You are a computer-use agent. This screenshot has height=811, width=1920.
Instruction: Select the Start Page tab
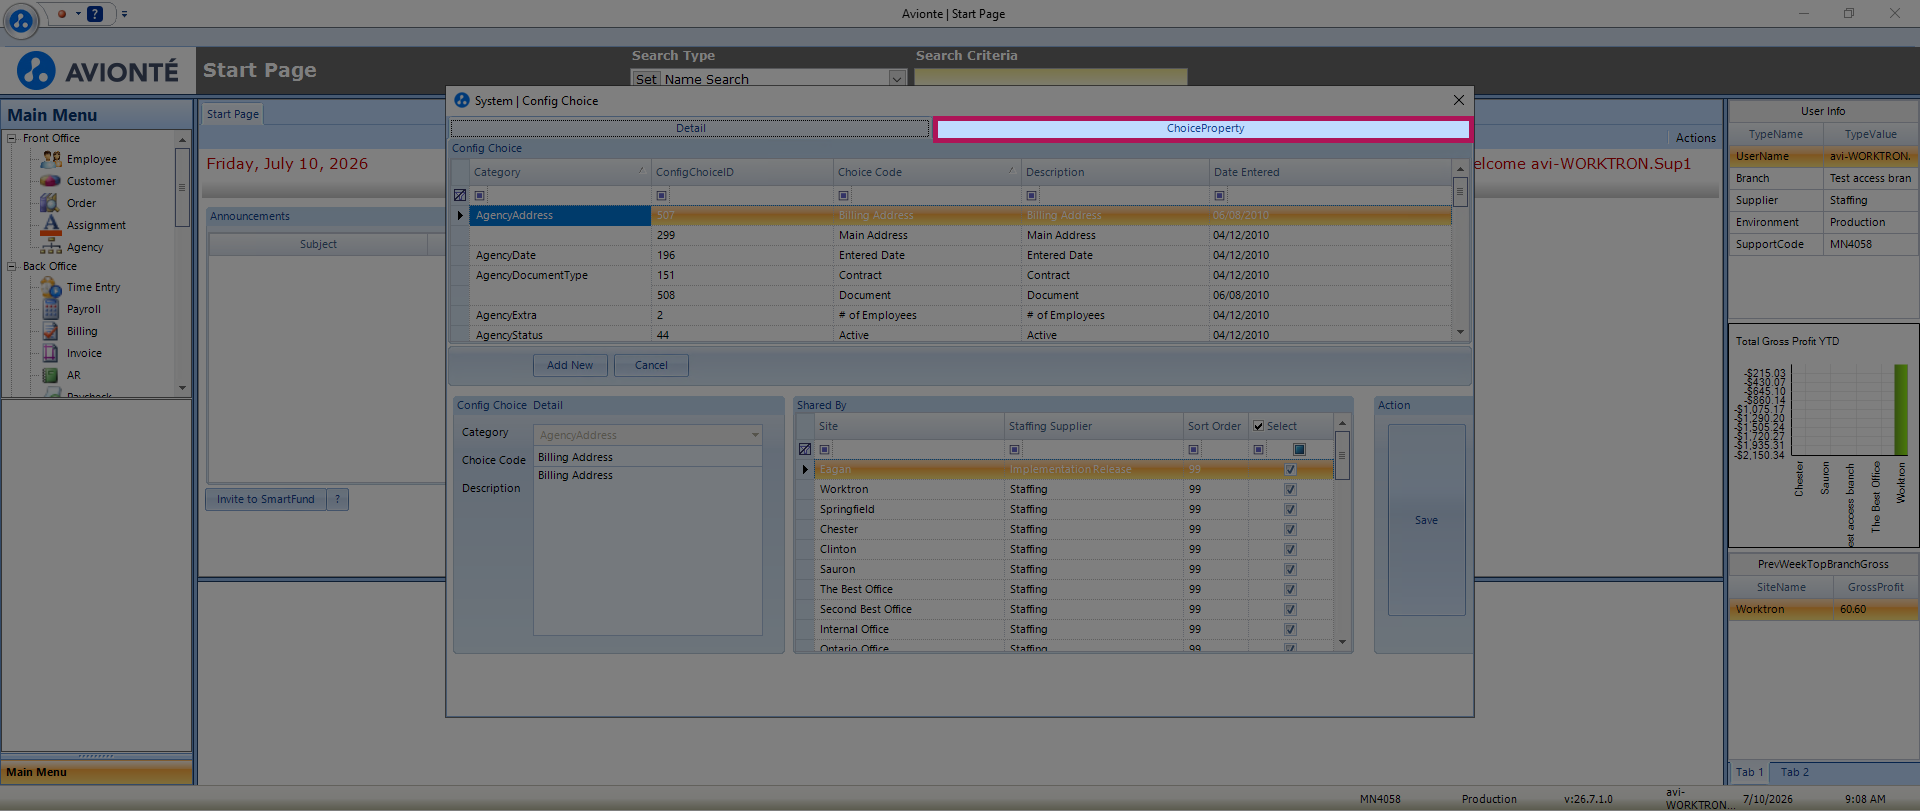233,114
